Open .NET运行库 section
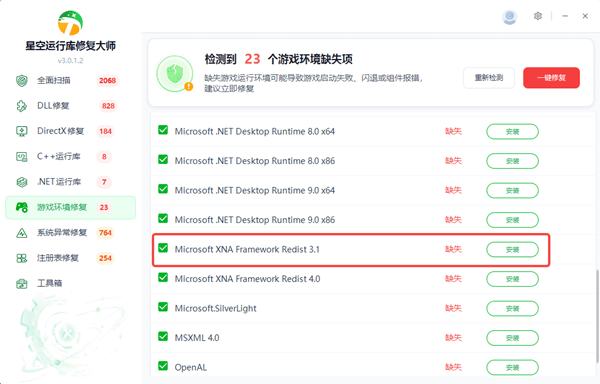This screenshot has width=600, height=384. click(70, 182)
